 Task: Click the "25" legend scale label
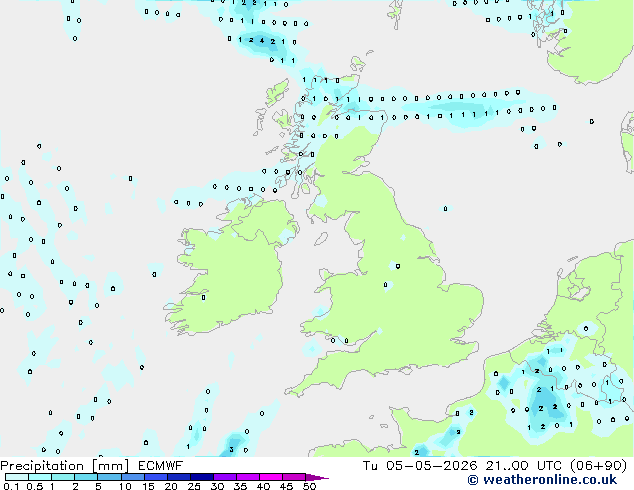coord(194,486)
